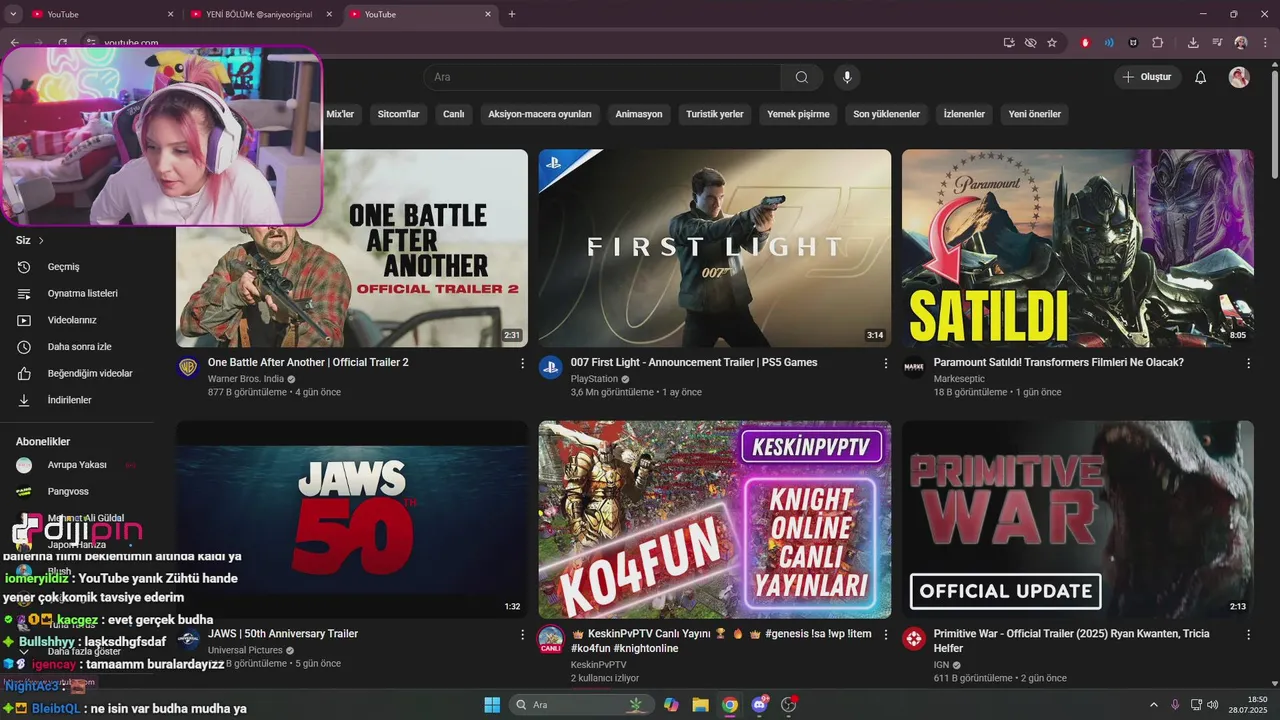Open Discord from the taskbar
1280x720 pixels.
759,705
